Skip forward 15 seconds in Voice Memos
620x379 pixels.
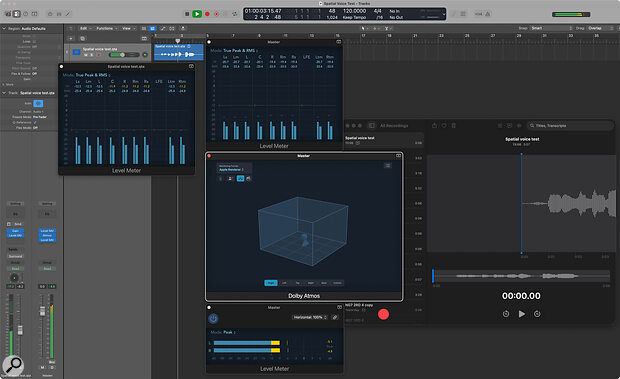[x=537, y=314]
